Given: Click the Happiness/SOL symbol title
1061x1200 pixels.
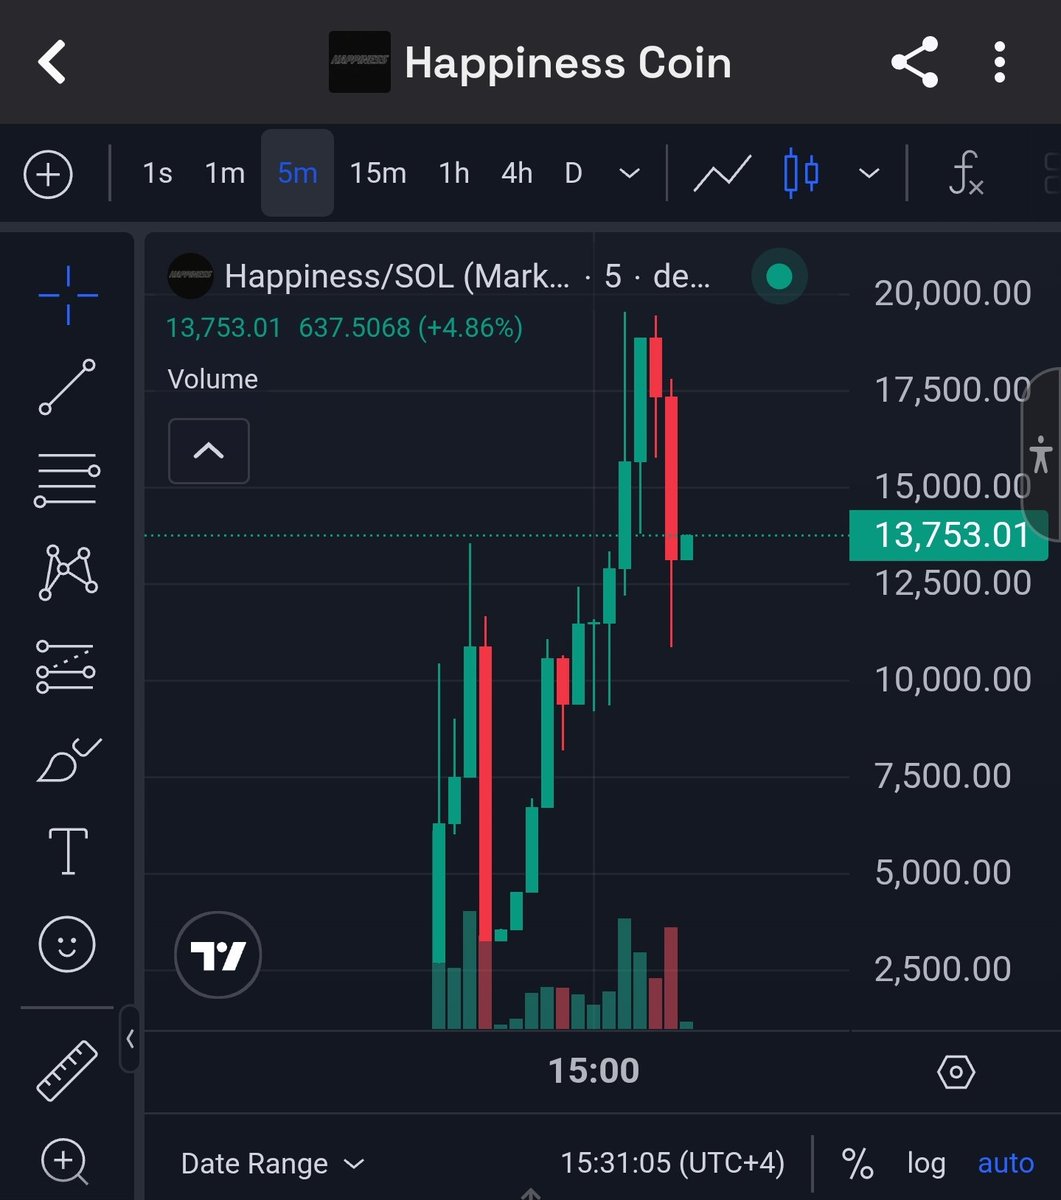Looking at the screenshot, I should [x=397, y=276].
